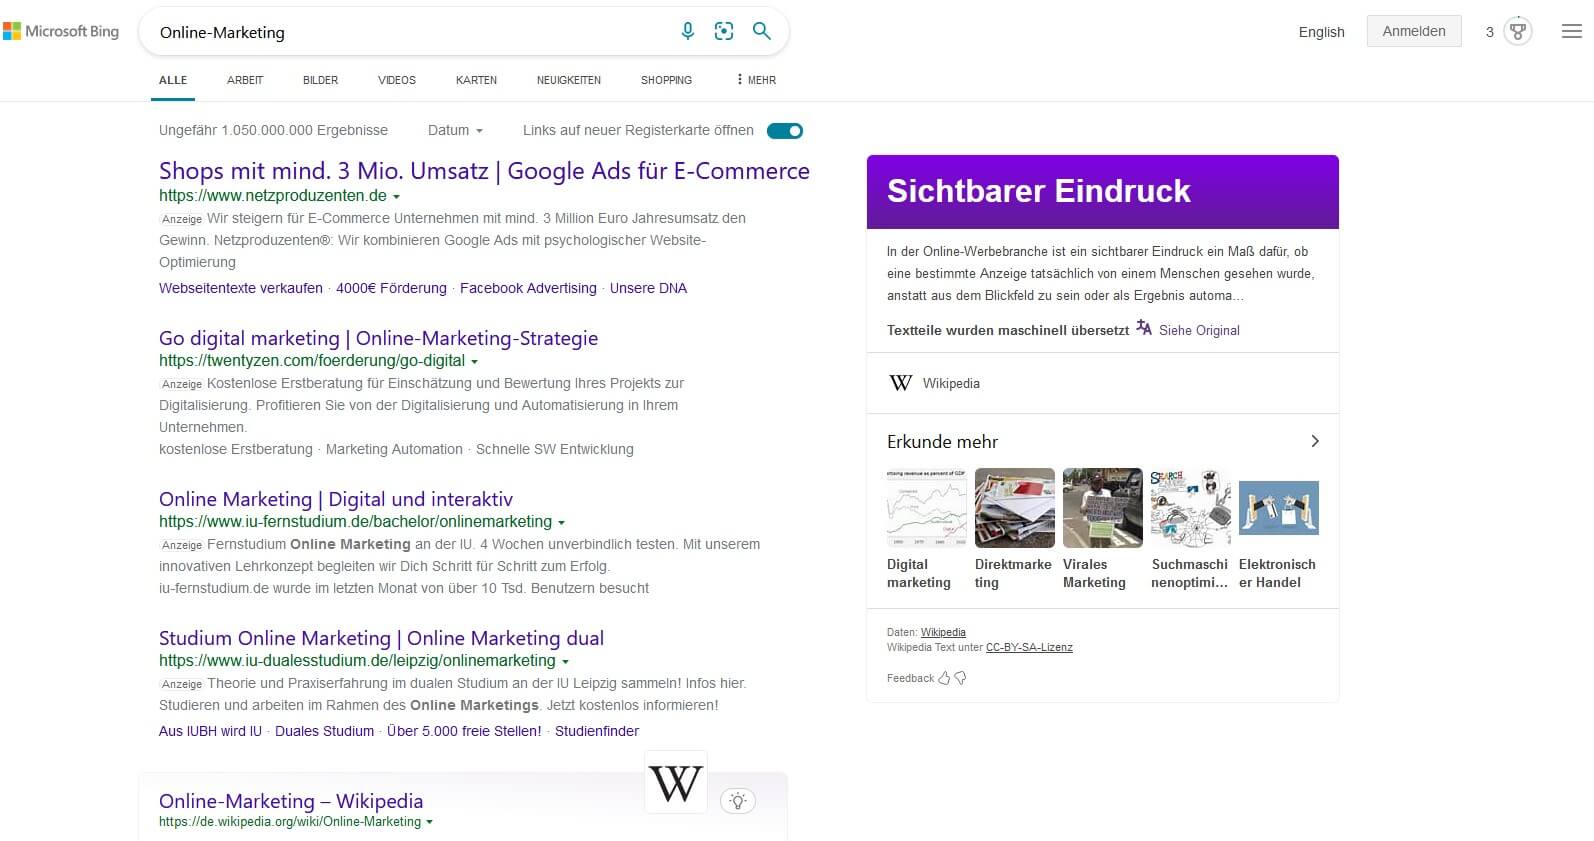
Task: Switch to the ARBEIT tab
Action: pyautogui.click(x=245, y=80)
